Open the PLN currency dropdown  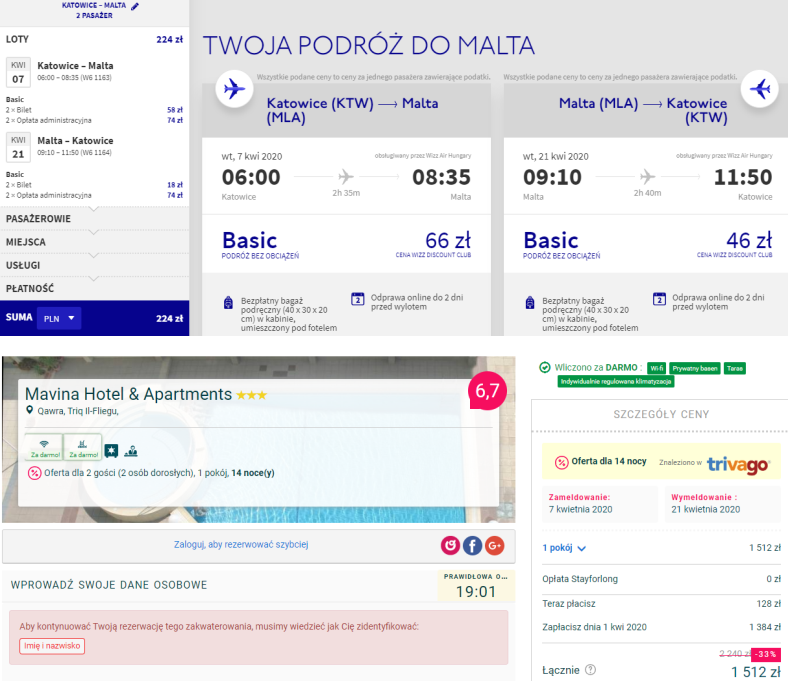tap(59, 318)
